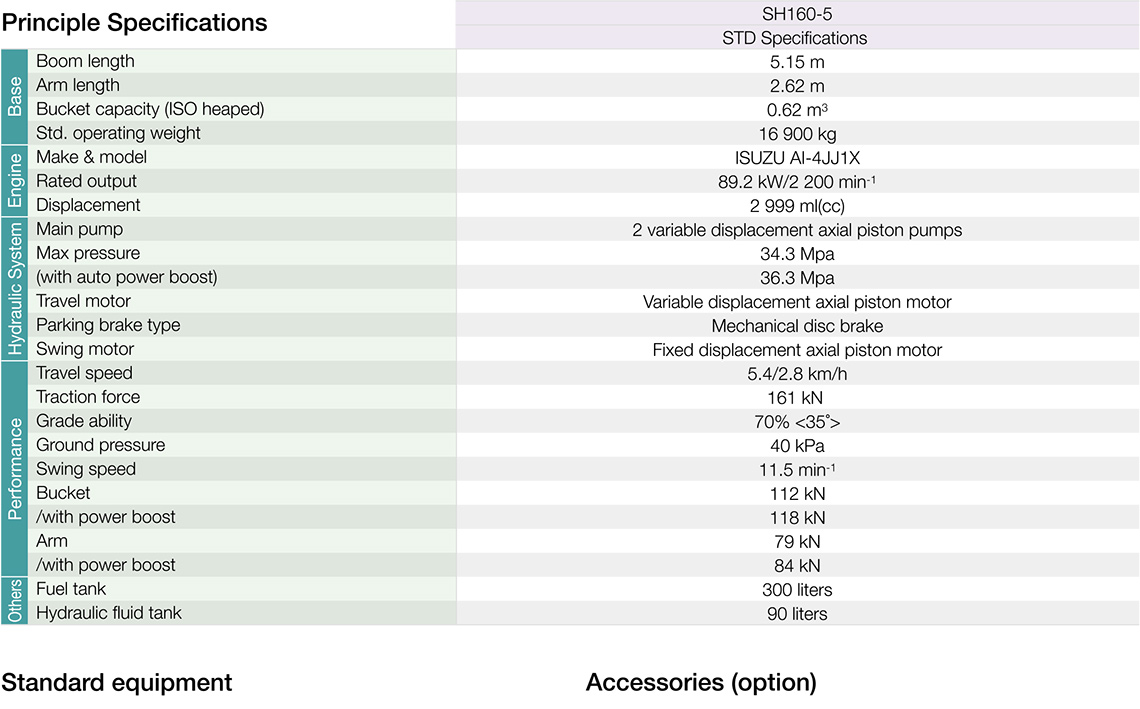
Task: Select the Base category side label
Action: (14, 97)
